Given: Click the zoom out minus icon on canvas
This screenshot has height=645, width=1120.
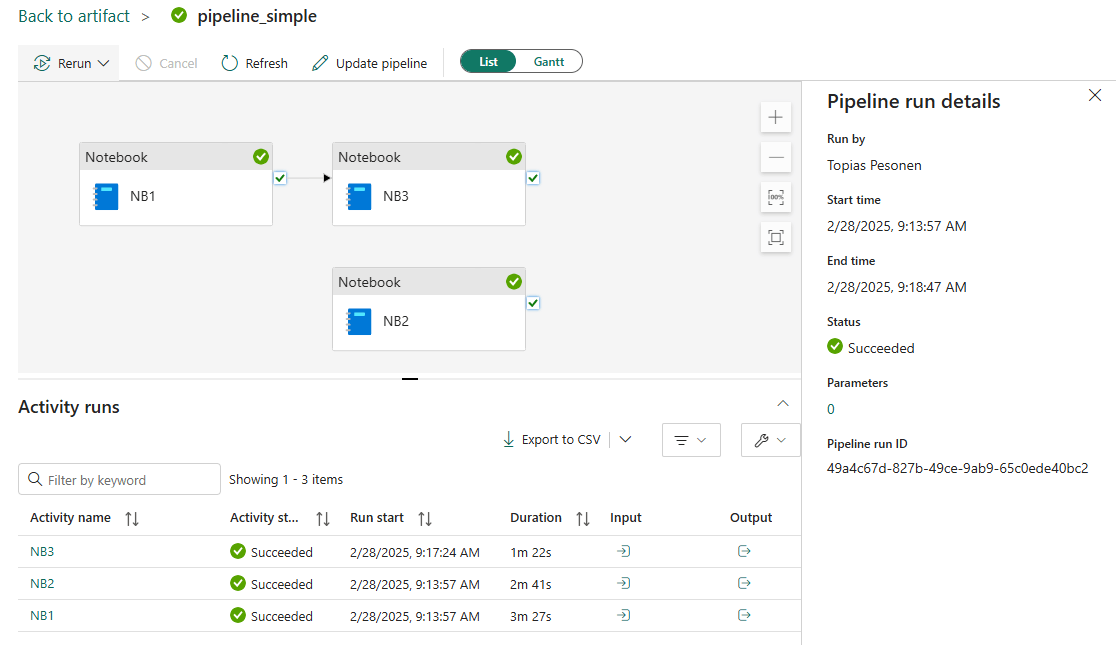Looking at the screenshot, I should click(775, 157).
